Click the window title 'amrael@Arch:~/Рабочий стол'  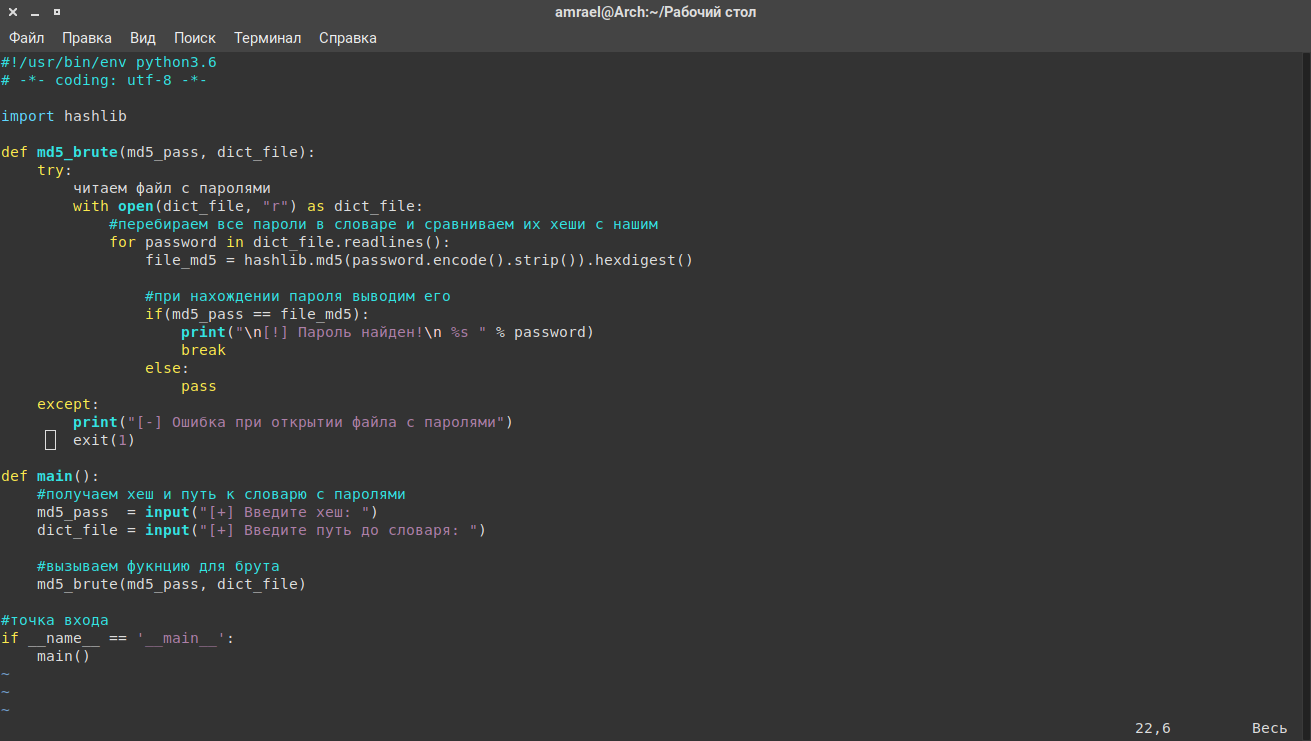656,12
